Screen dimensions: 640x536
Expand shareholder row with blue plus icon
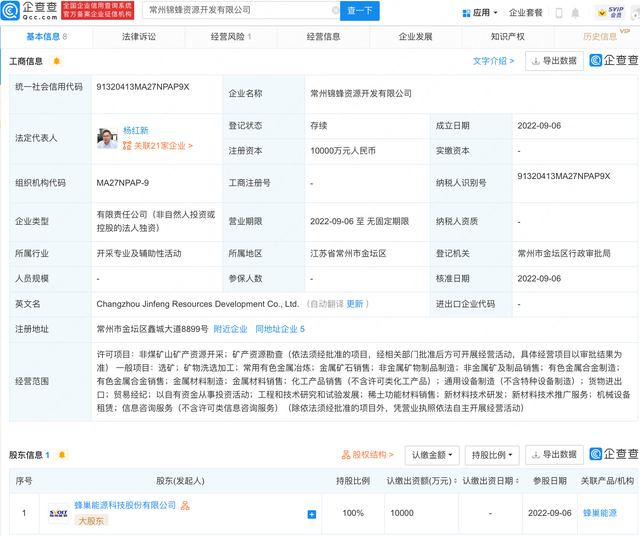(x=311, y=514)
